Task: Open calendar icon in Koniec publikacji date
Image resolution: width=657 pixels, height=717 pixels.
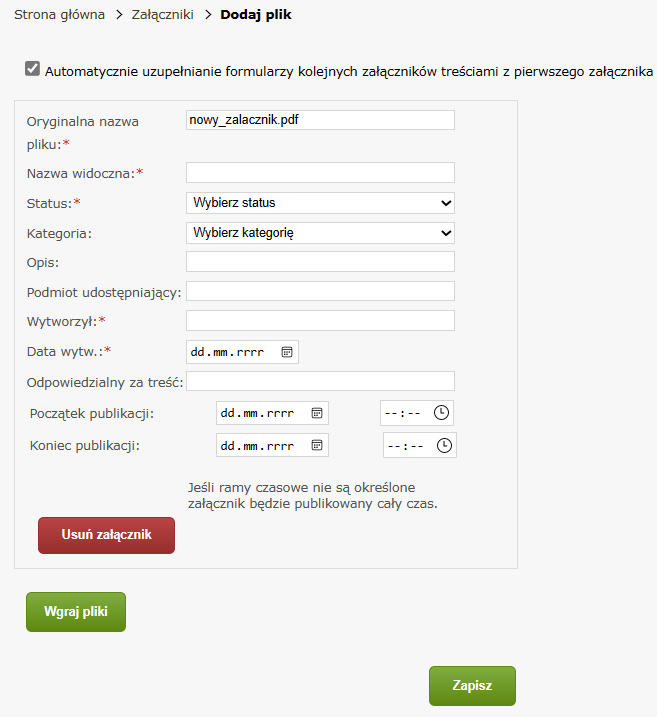Action: pyautogui.click(x=317, y=445)
